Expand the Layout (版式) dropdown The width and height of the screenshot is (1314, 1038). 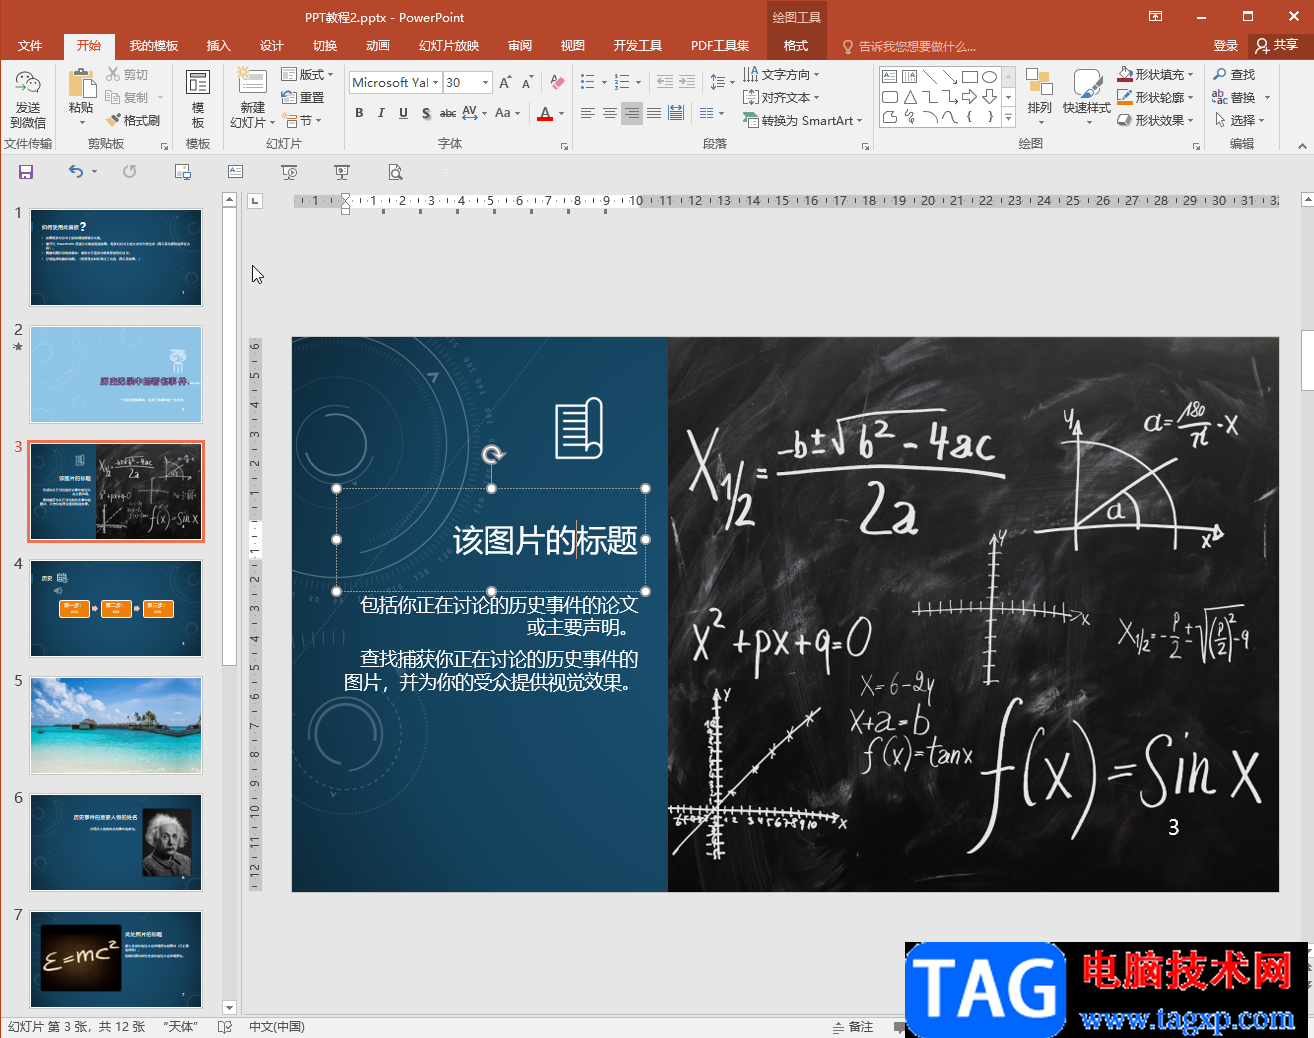pyautogui.click(x=307, y=74)
